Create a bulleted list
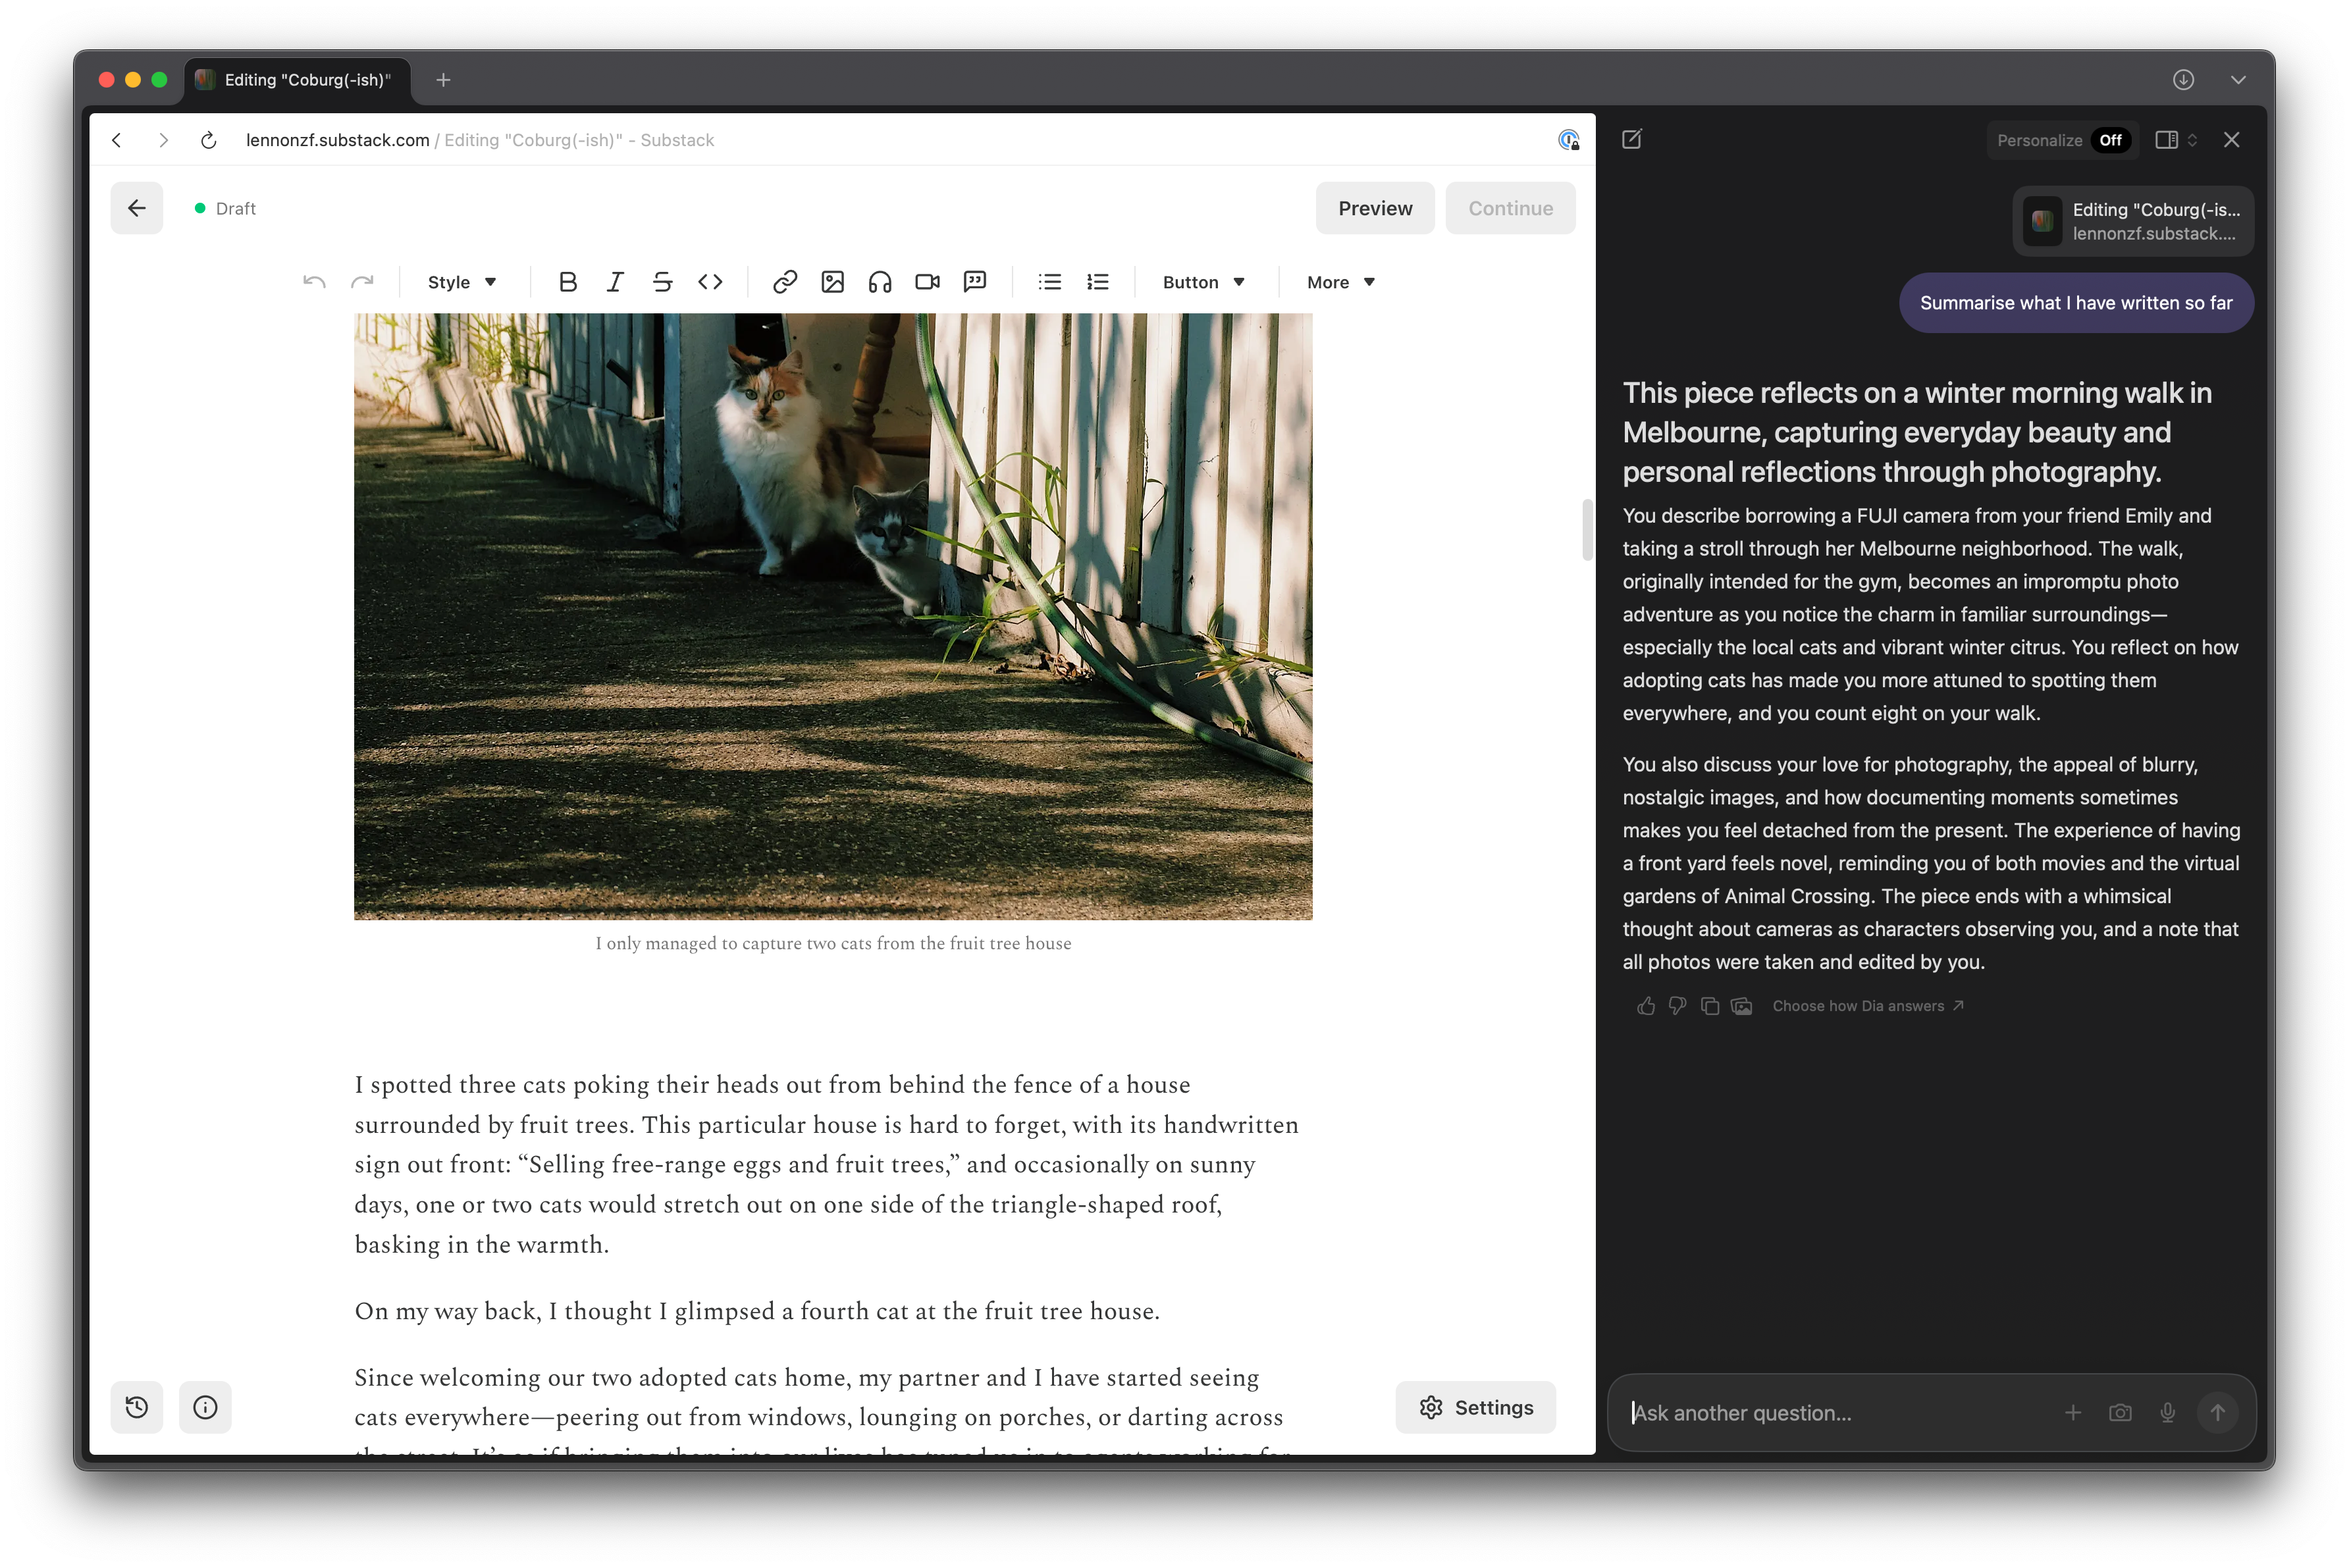 point(1050,282)
